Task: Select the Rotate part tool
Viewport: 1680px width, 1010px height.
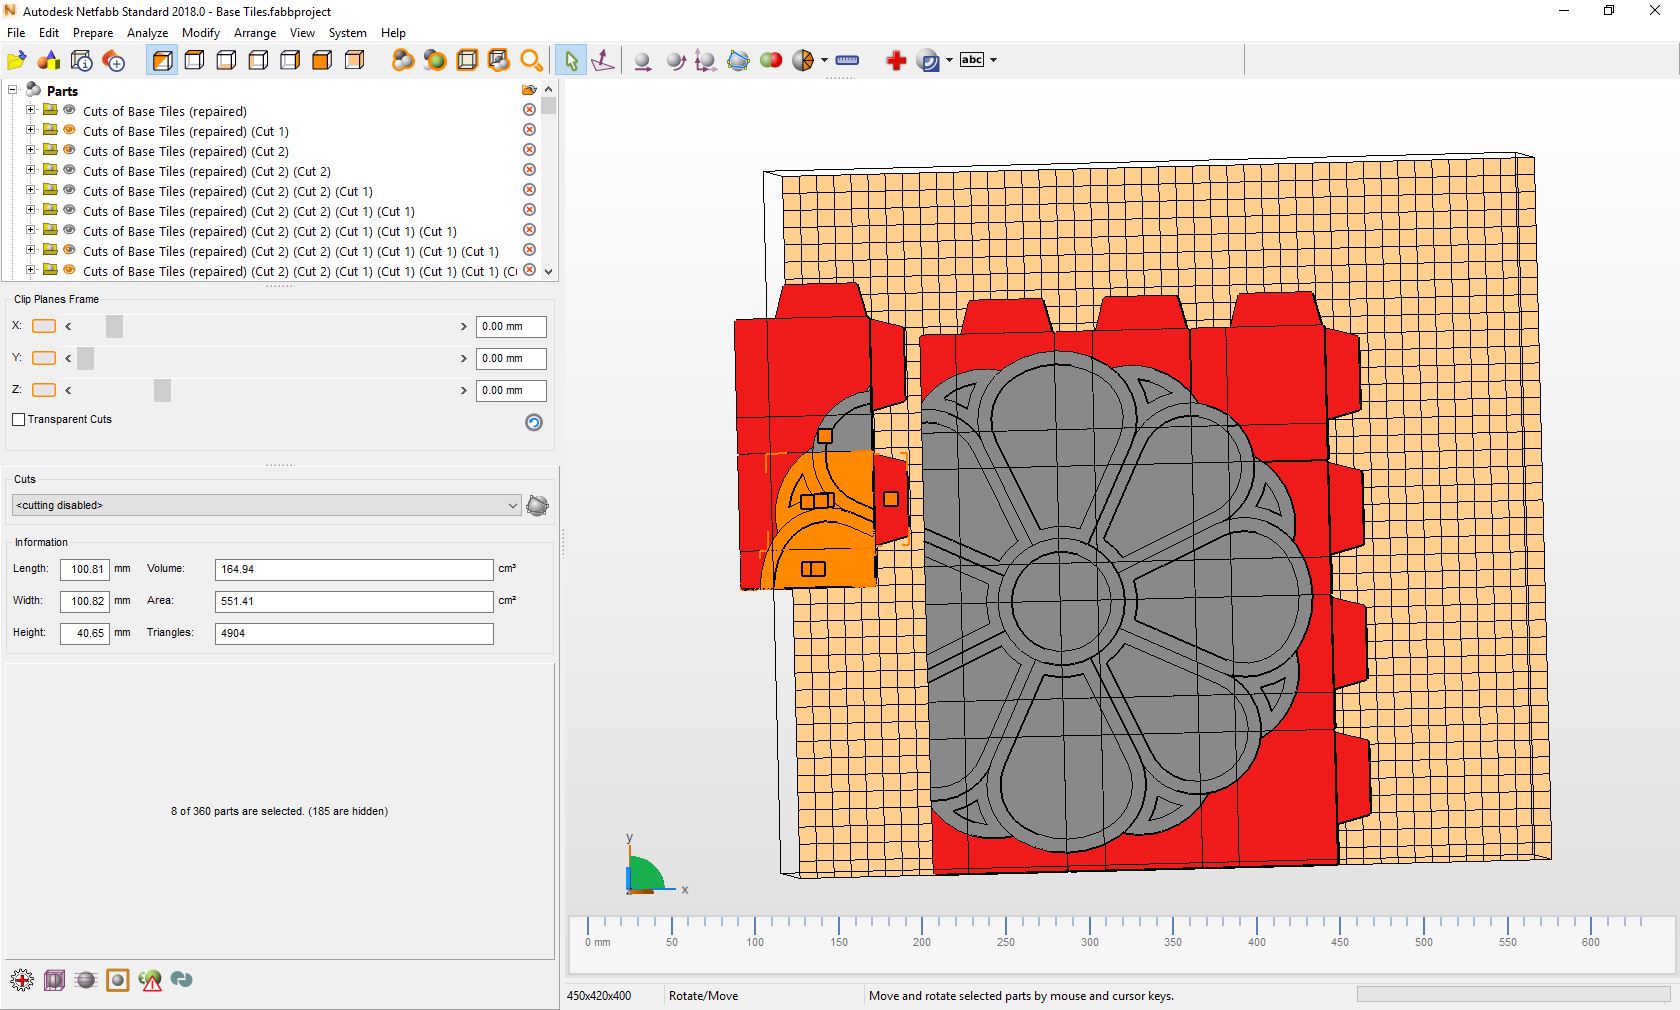Action: coord(675,60)
